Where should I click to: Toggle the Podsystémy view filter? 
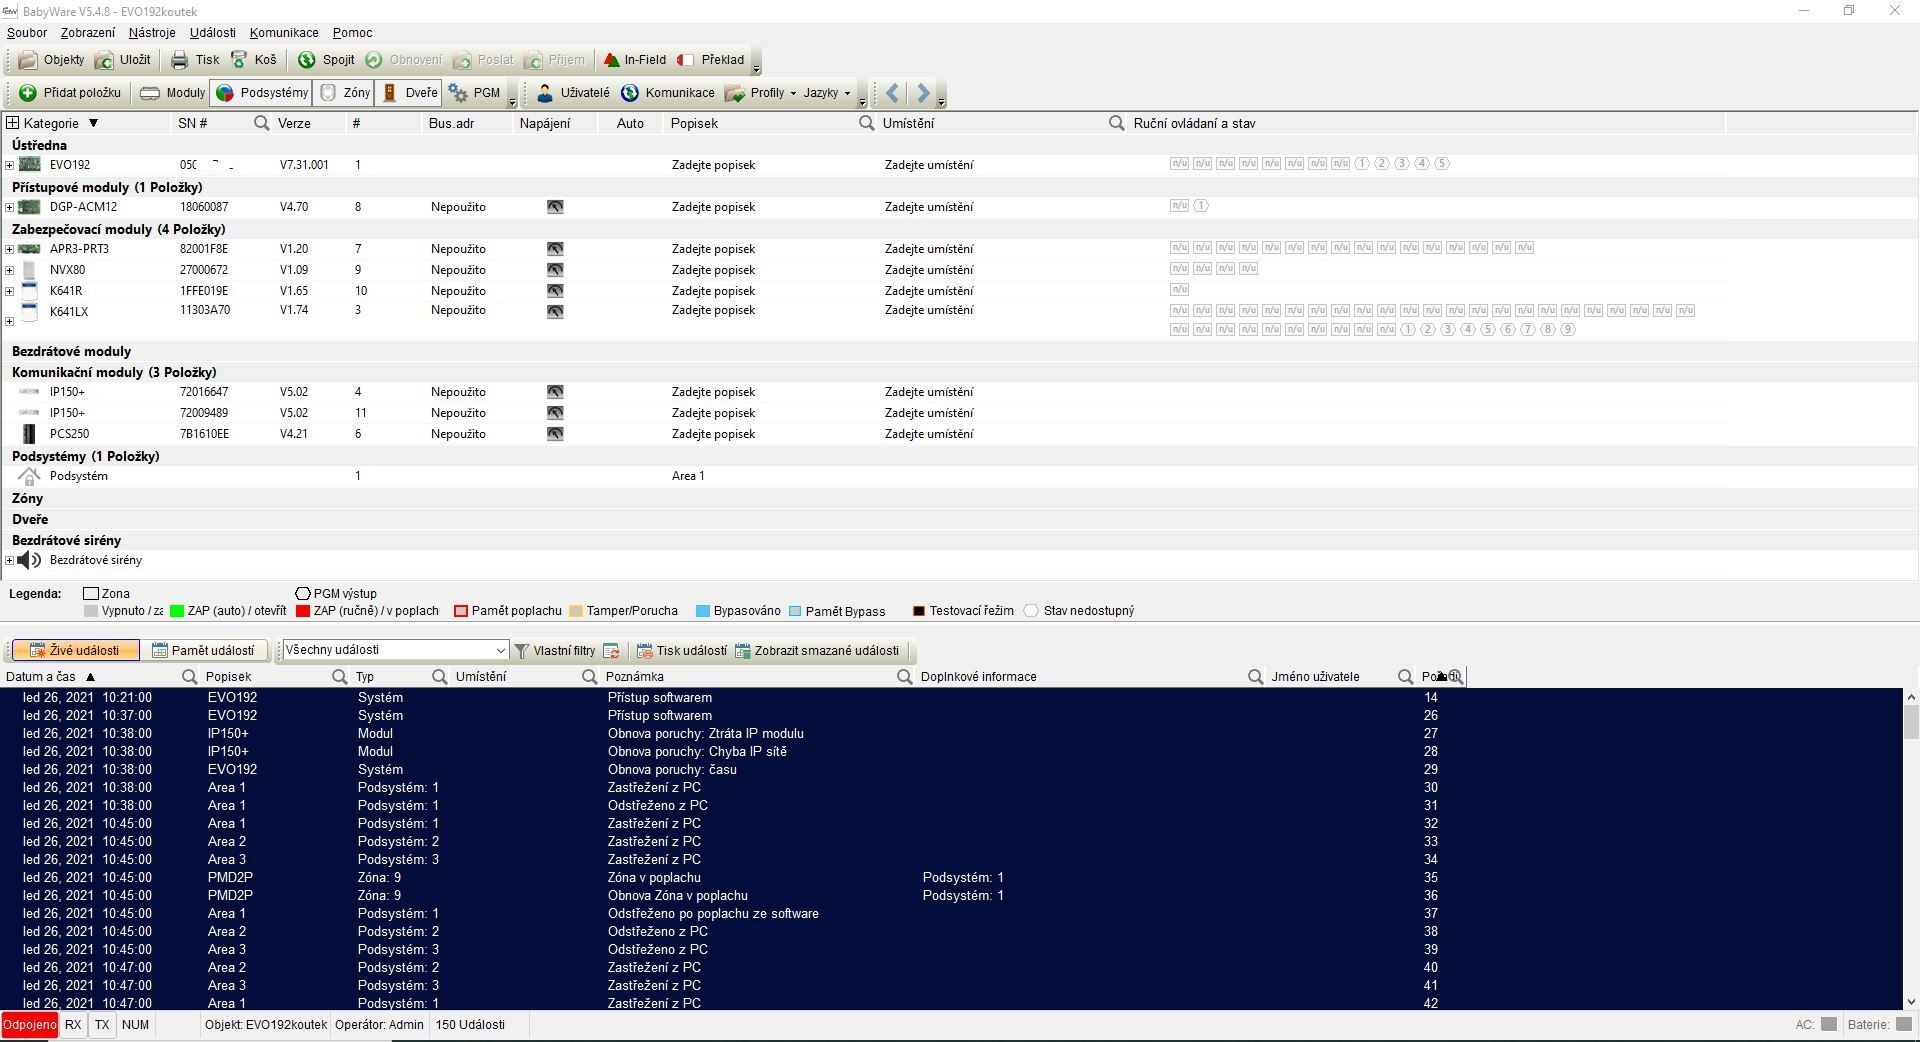pos(262,93)
